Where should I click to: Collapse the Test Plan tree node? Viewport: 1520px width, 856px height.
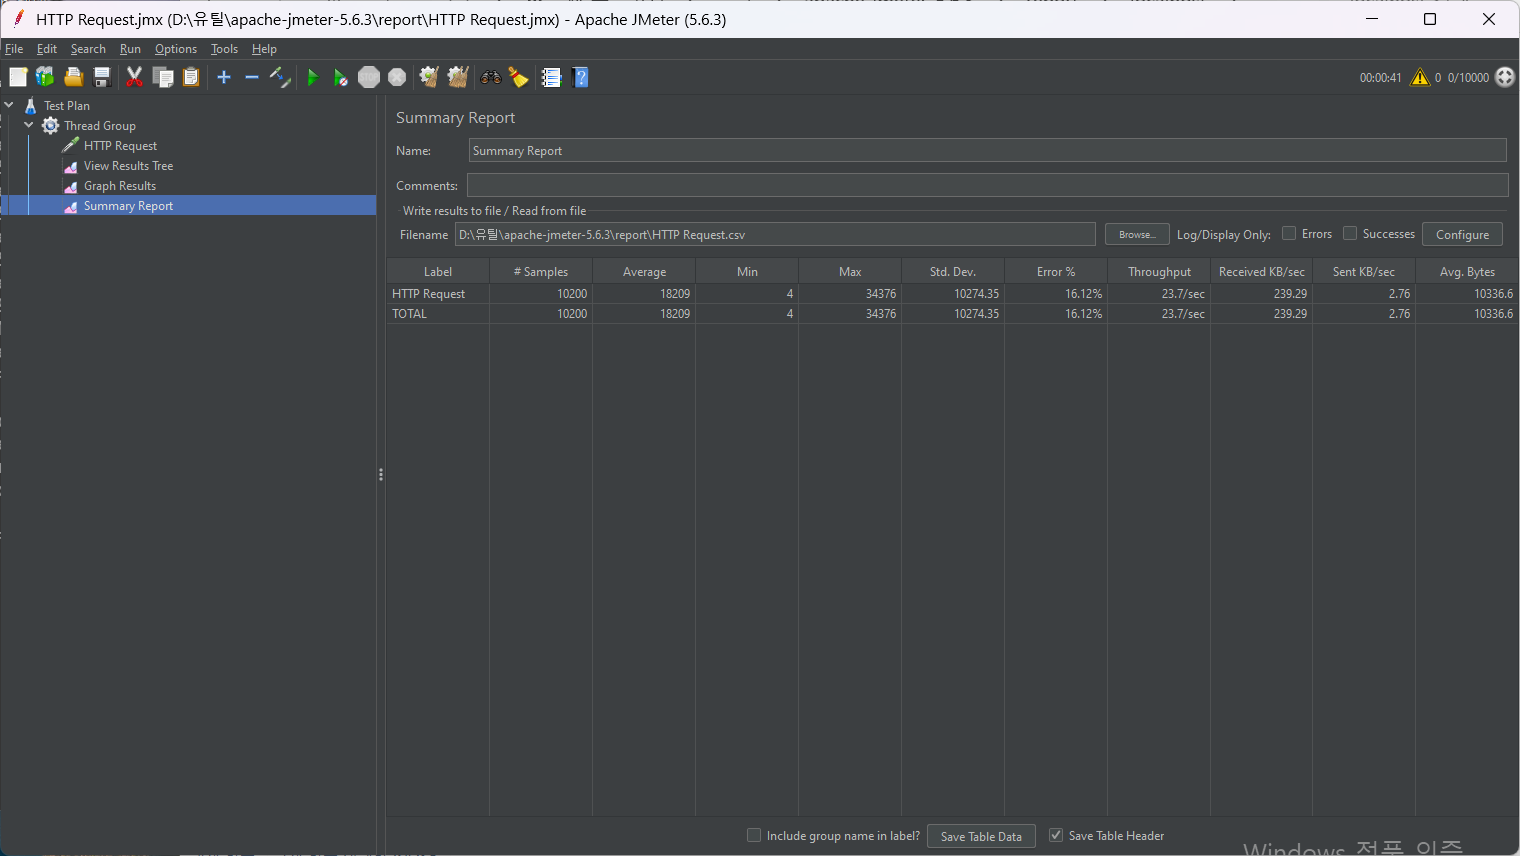pyautogui.click(x=9, y=105)
